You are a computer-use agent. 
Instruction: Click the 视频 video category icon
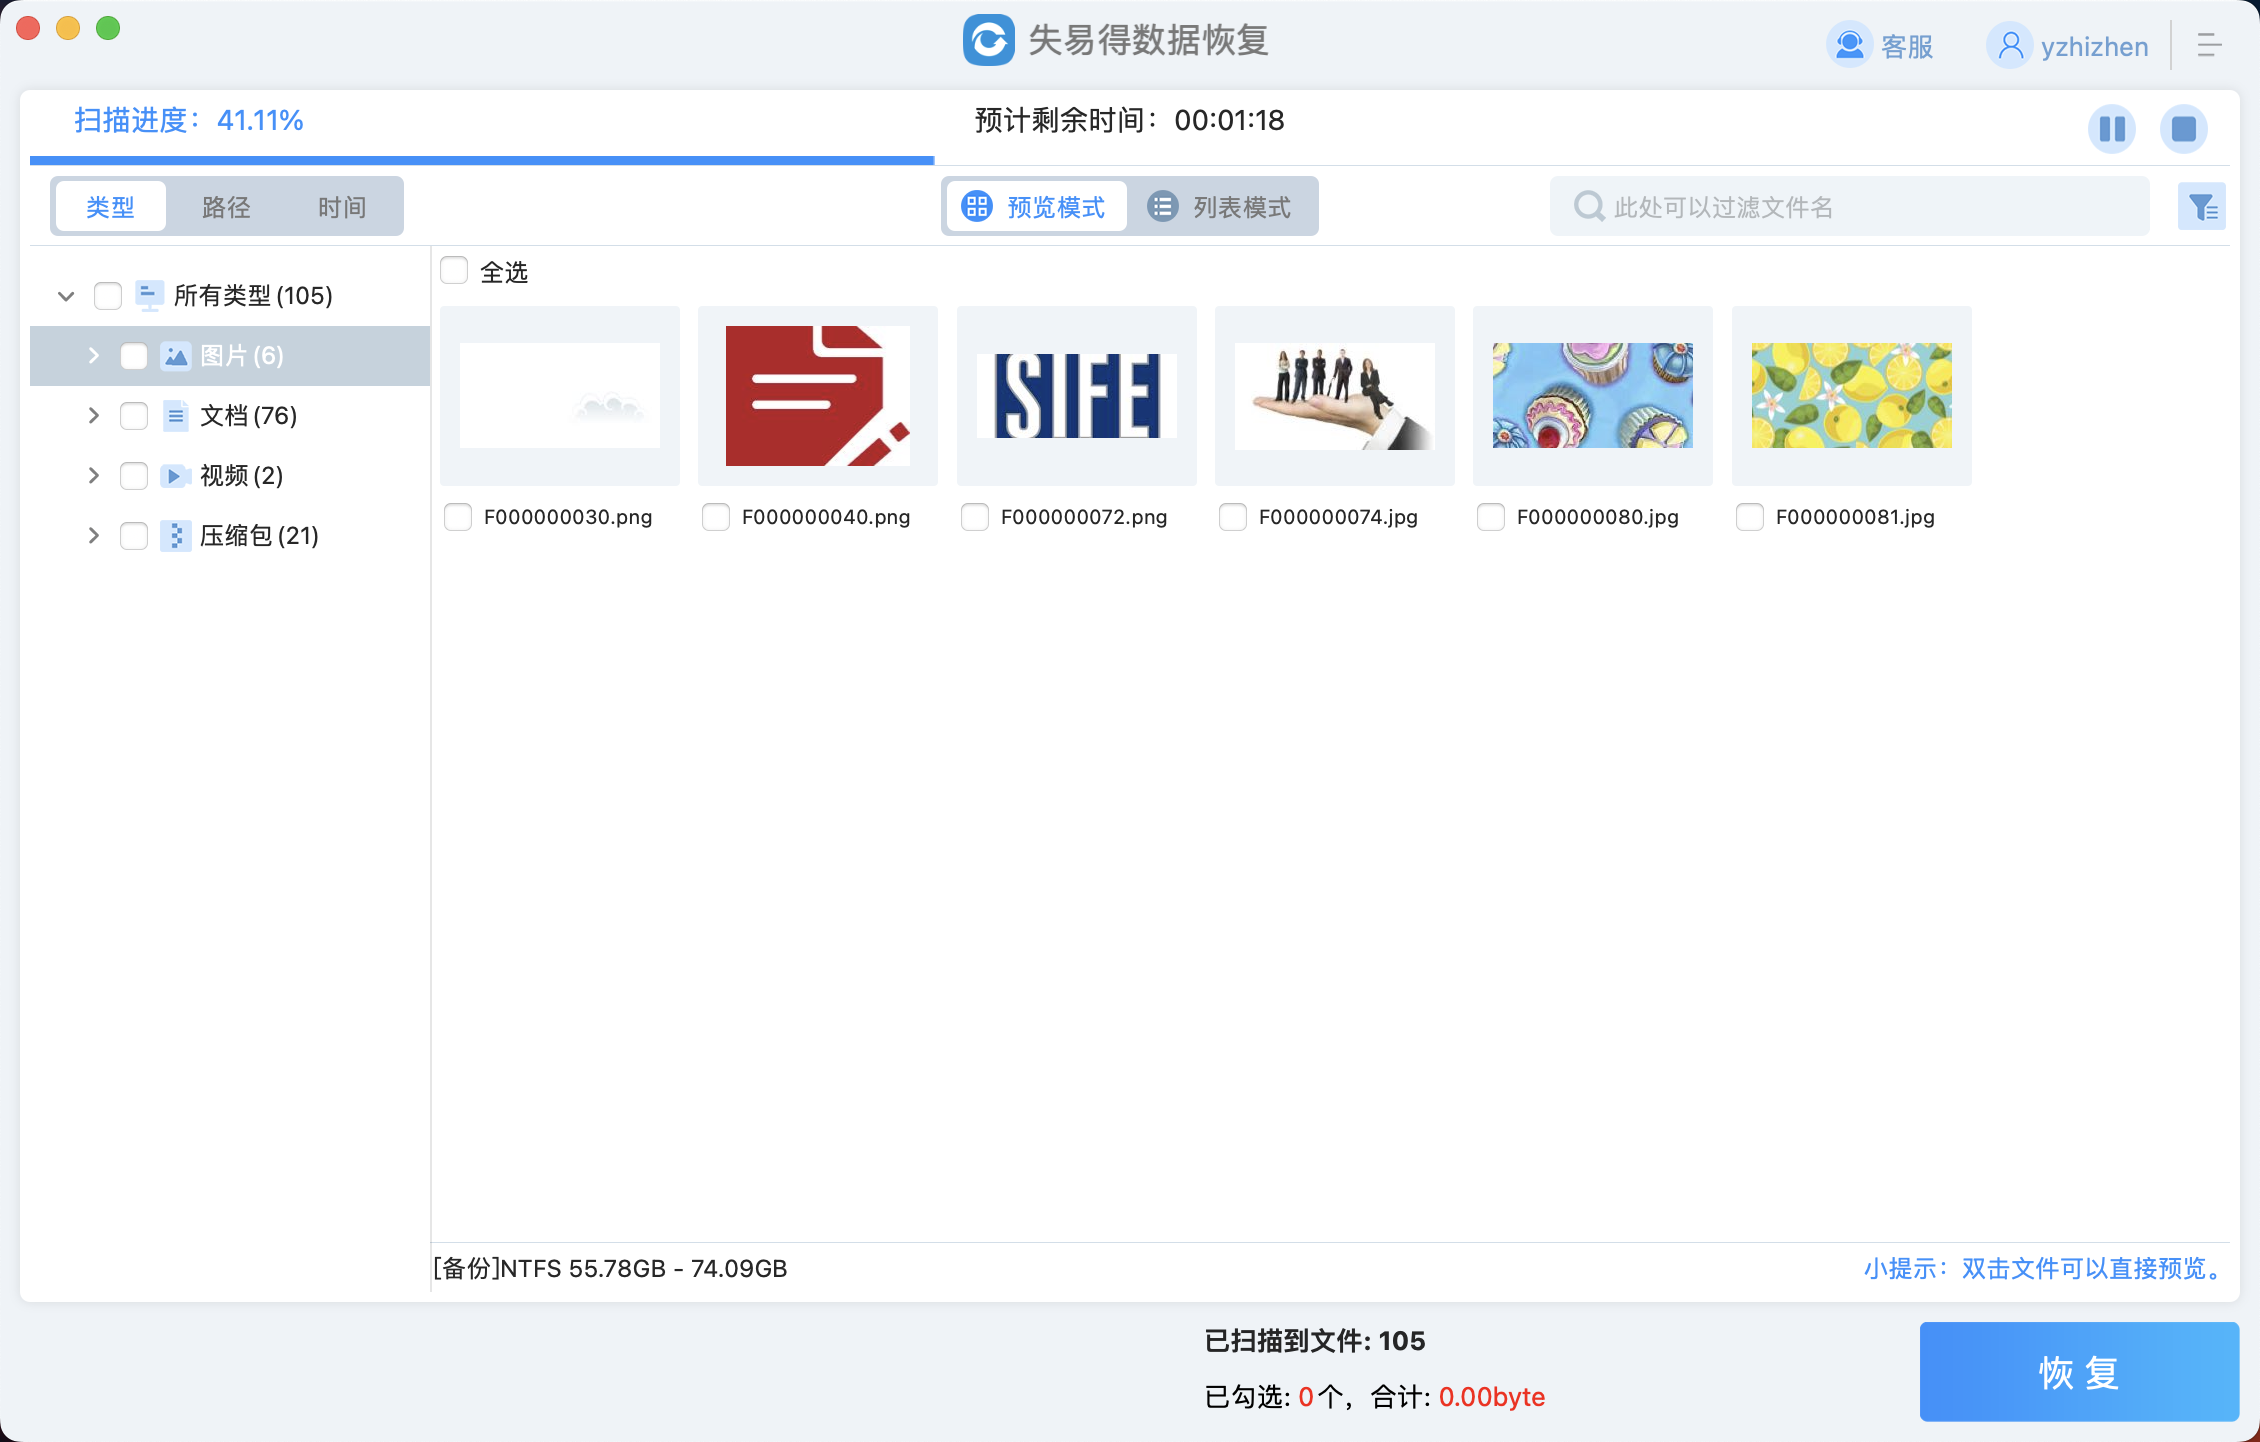[176, 476]
